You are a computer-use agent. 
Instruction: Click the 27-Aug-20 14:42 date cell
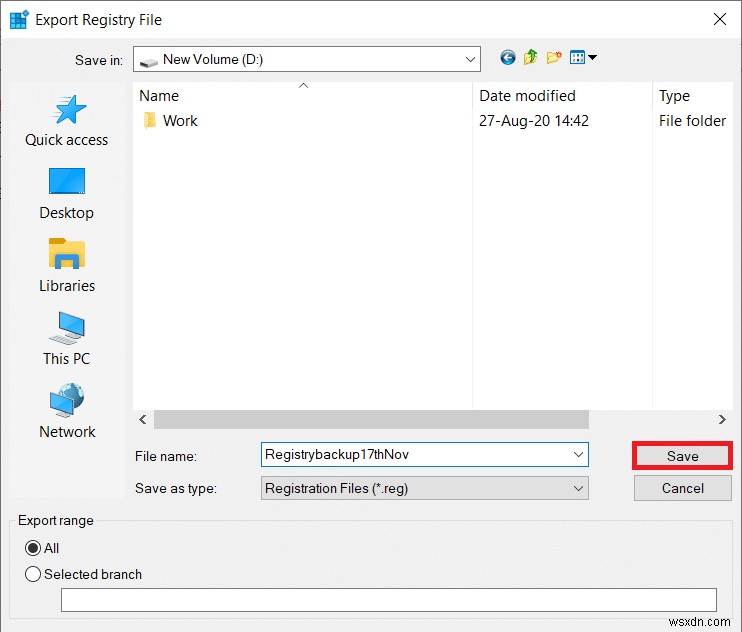534,121
